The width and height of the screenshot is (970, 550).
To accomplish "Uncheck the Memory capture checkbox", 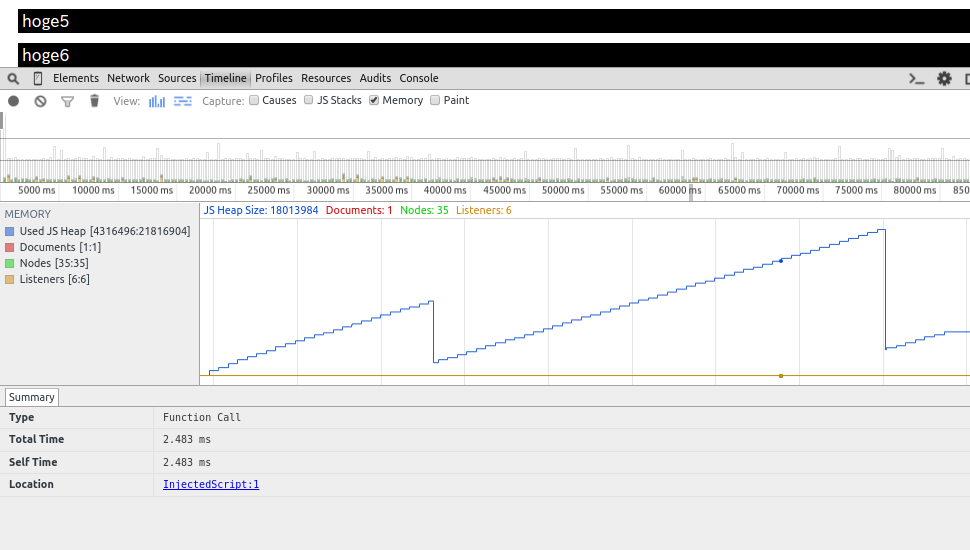I will pos(374,100).
